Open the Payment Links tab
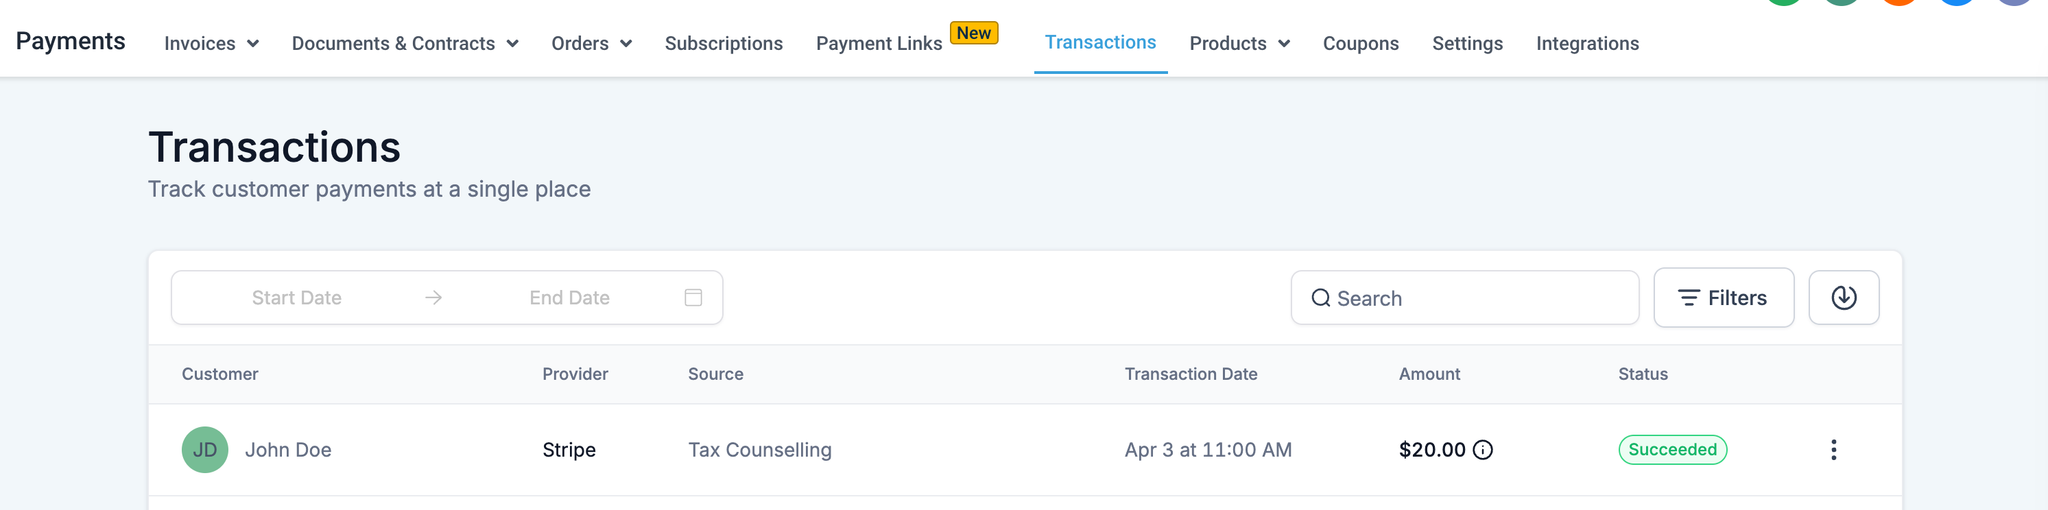The width and height of the screenshot is (2048, 510). [879, 44]
